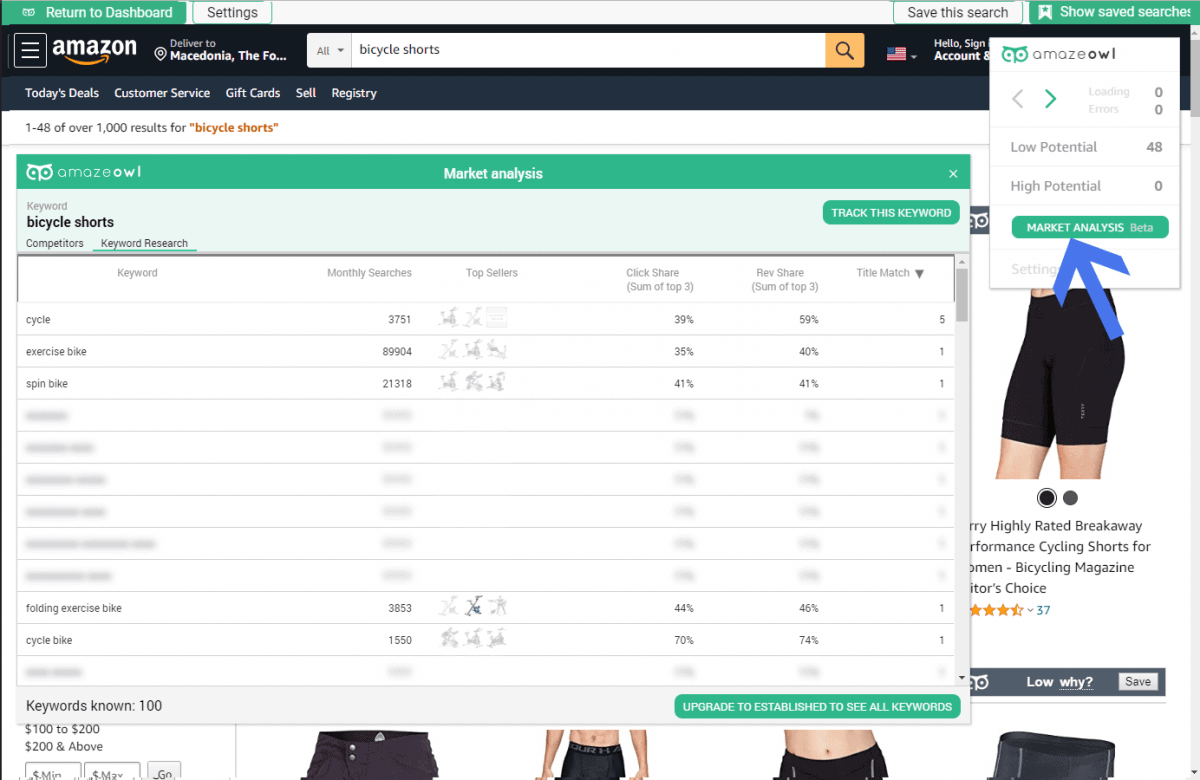Click the search magnifier button

tap(844, 50)
